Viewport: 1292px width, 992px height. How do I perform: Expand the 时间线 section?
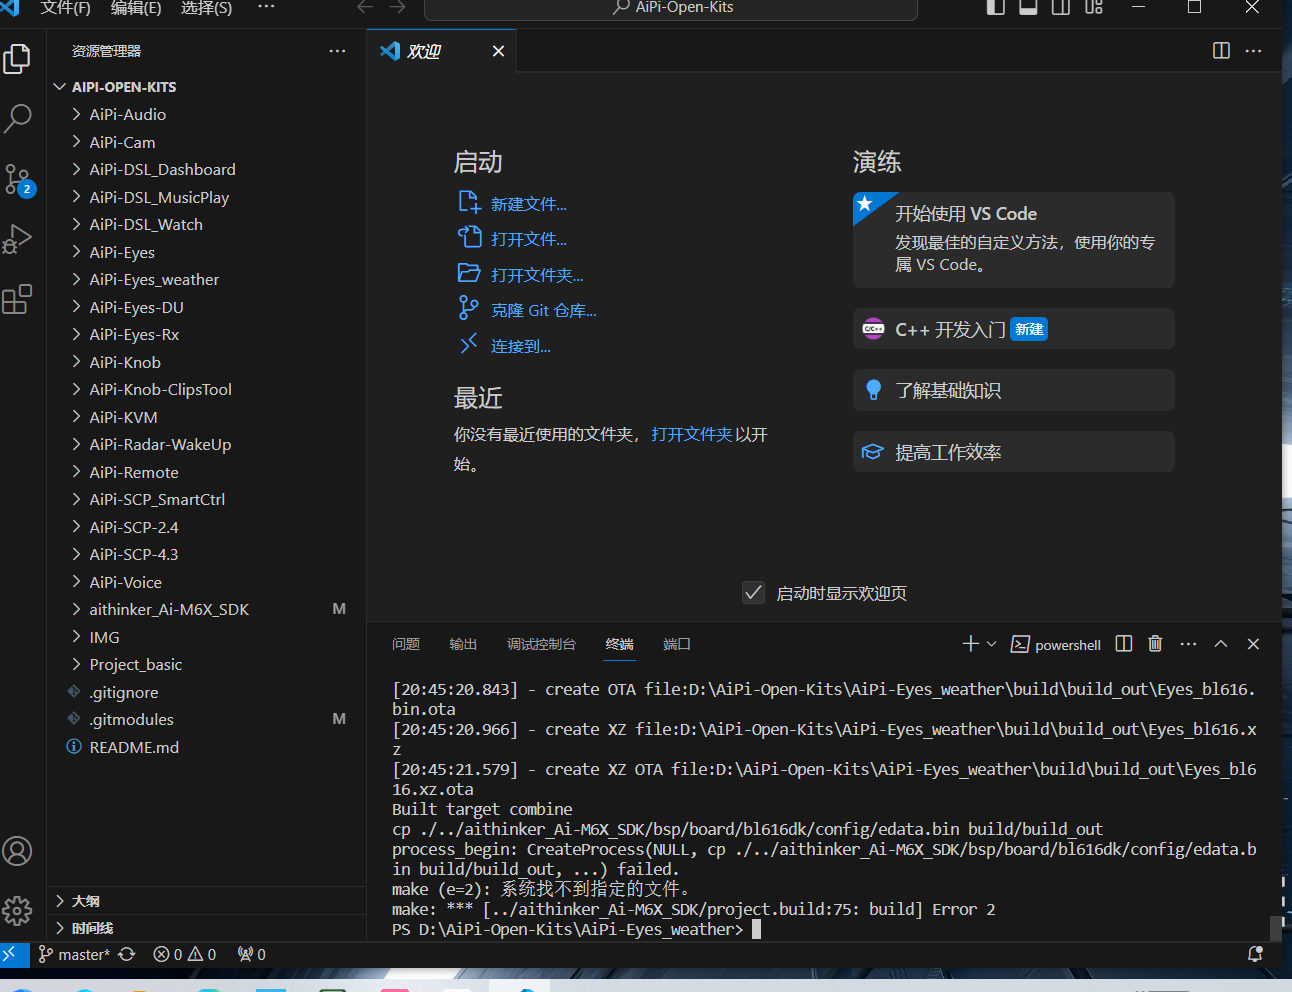point(206,928)
